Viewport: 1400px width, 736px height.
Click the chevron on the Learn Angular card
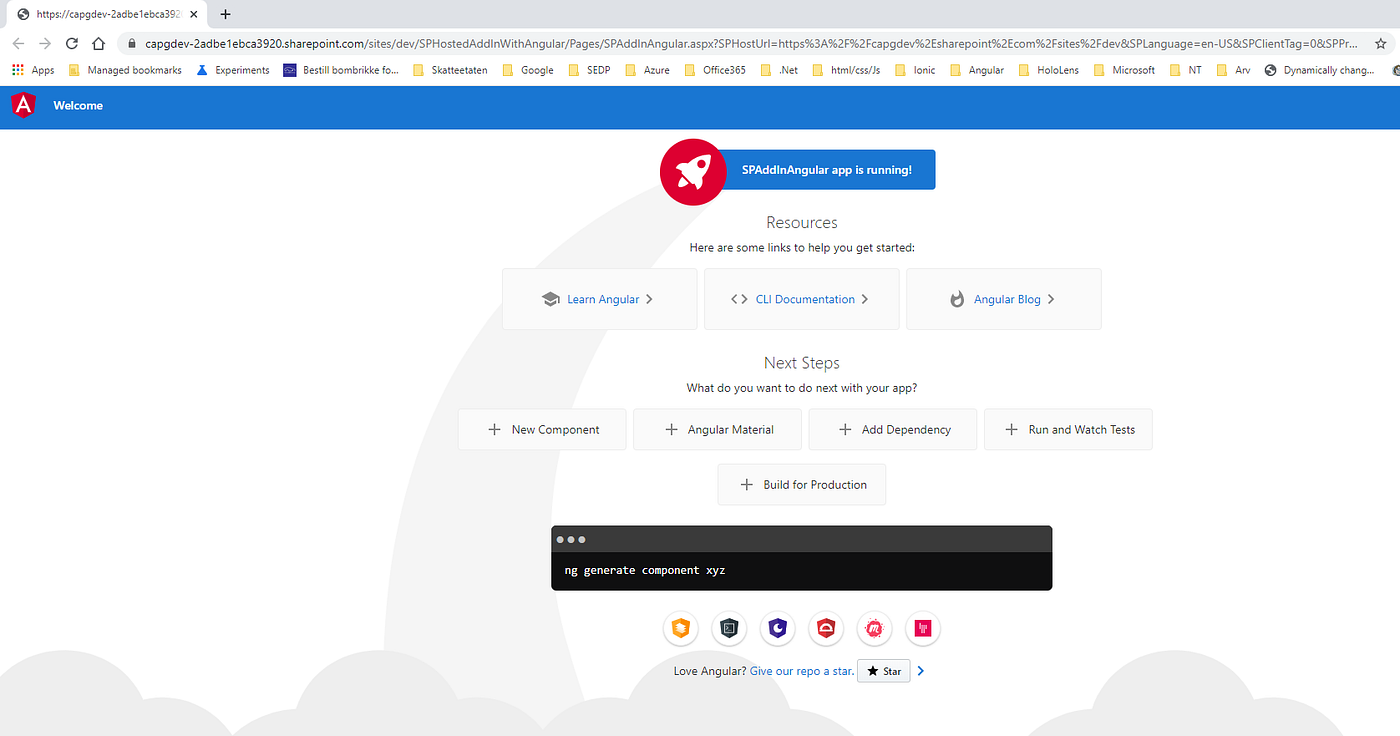point(649,299)
